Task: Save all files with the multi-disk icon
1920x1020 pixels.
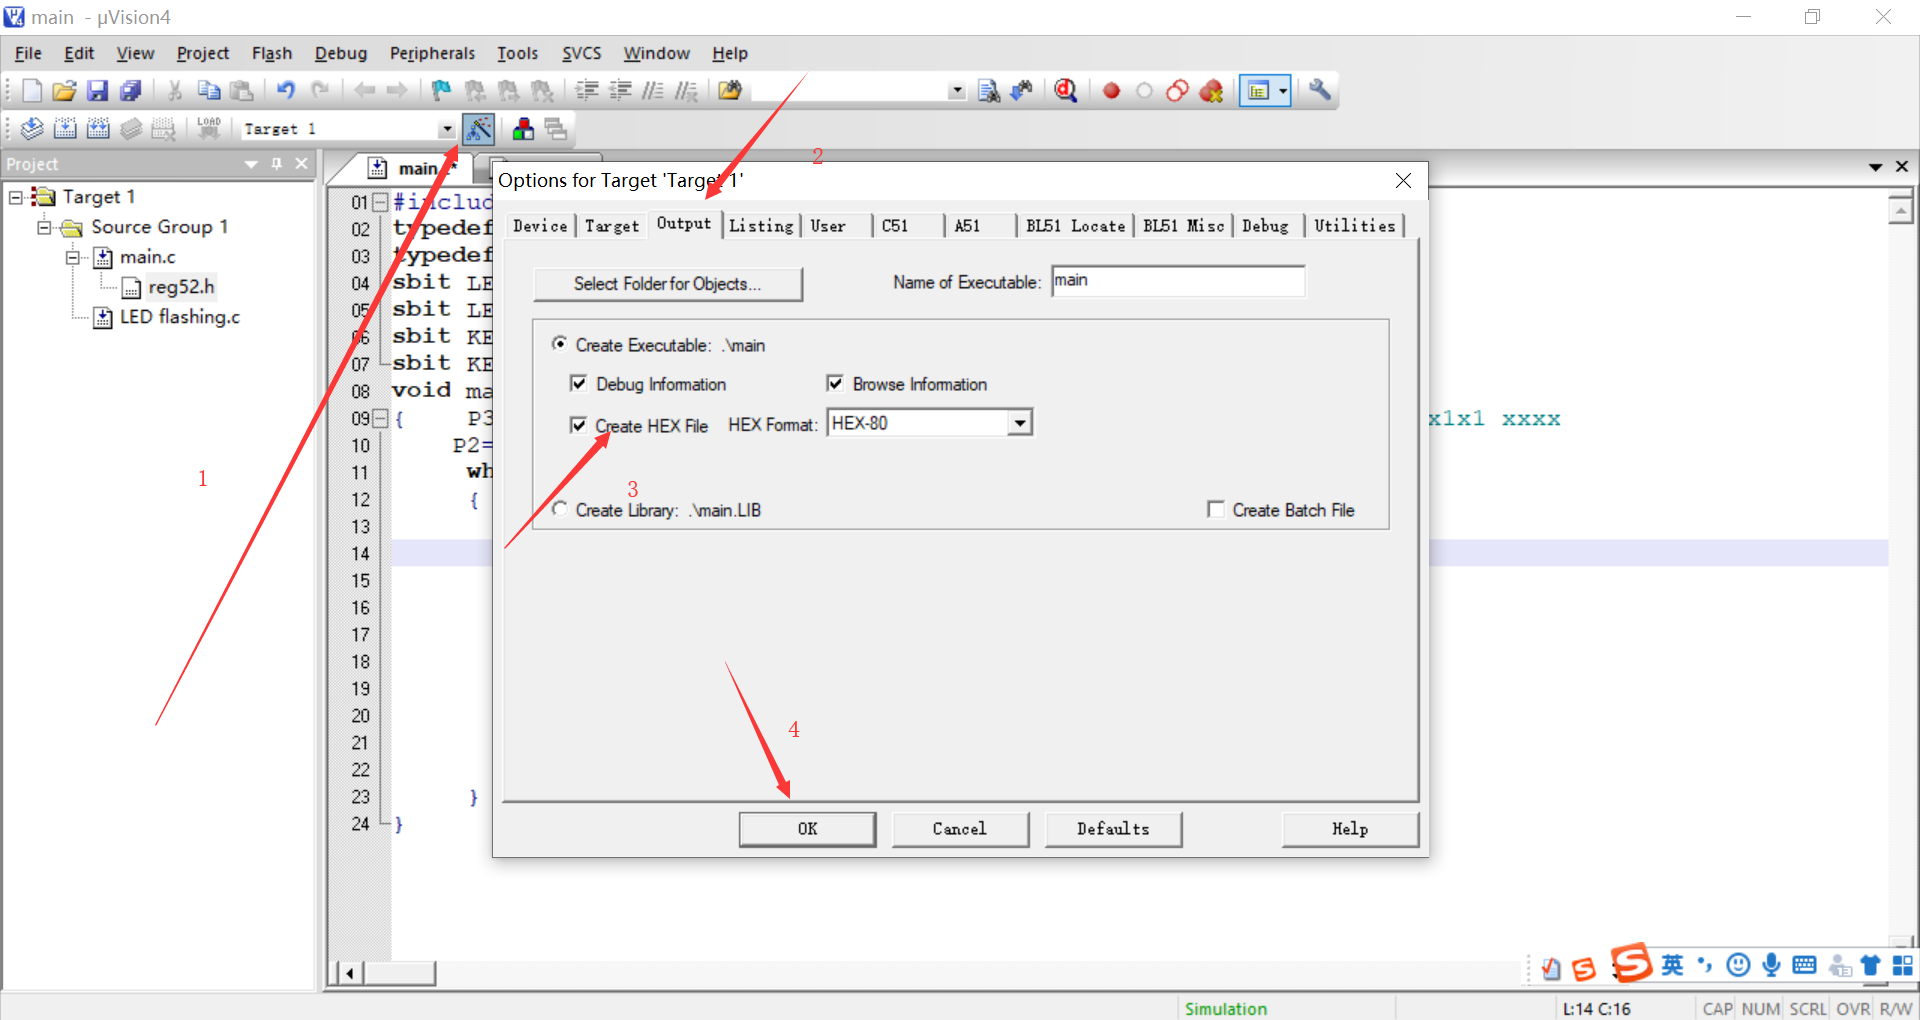Action: [130, 91]
